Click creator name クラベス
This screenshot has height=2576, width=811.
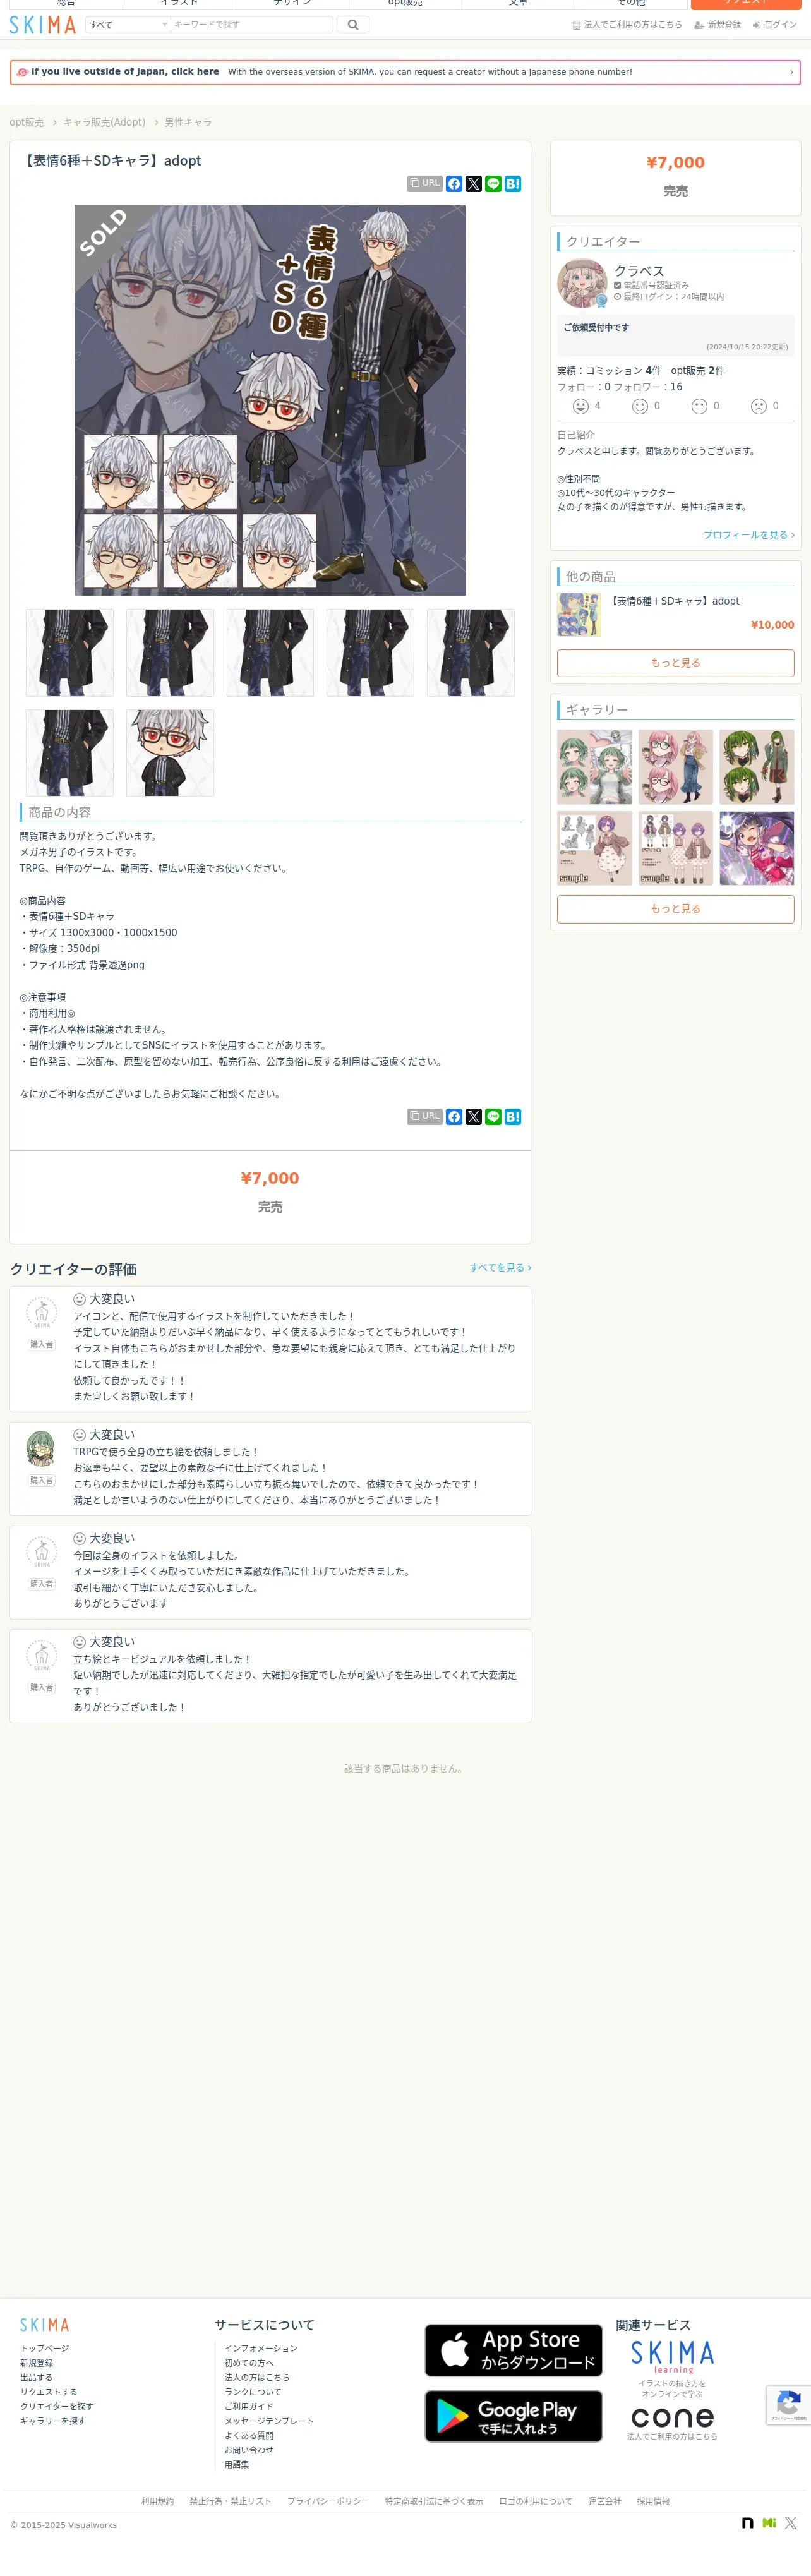tap(639, 271)
